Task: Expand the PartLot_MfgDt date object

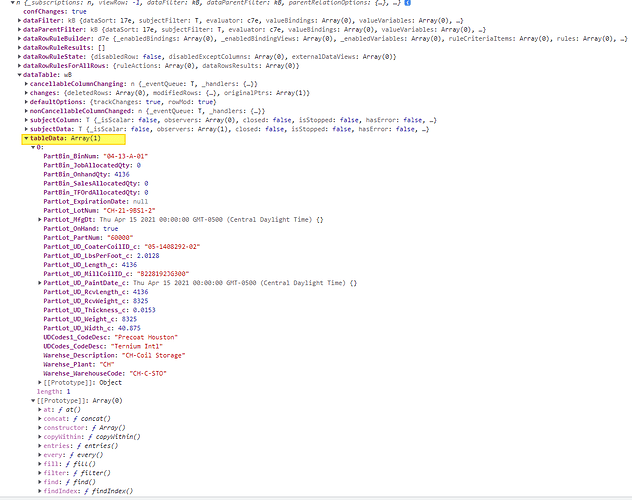Action: (40, 220)
